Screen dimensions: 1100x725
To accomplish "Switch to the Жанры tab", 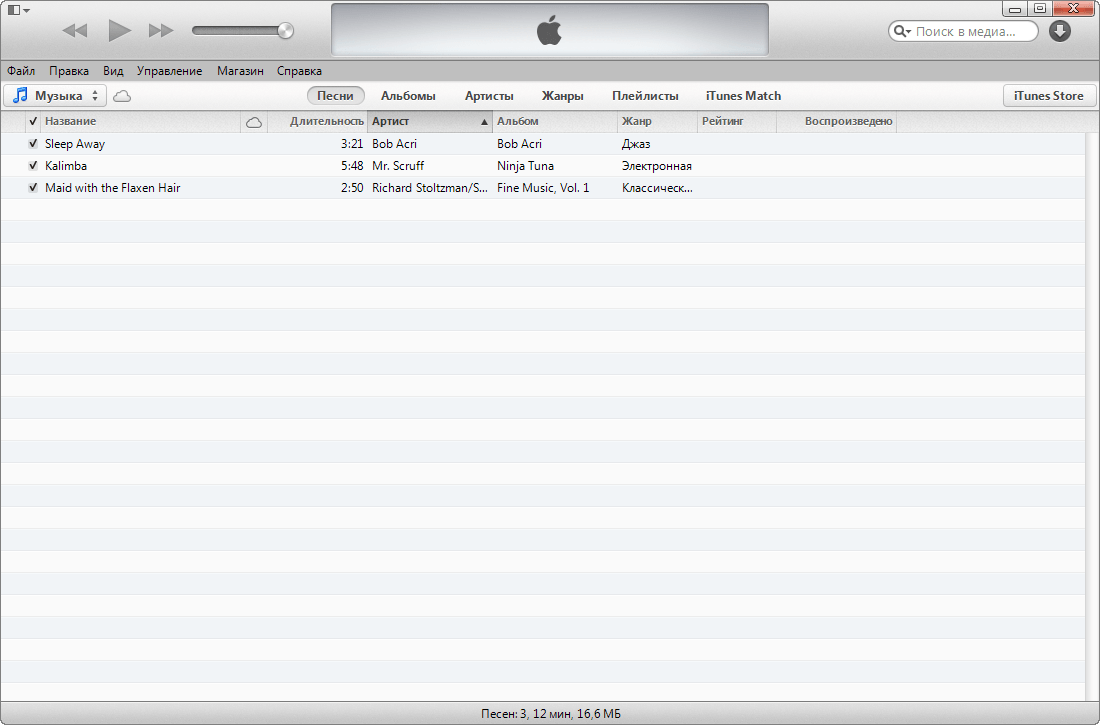I will 563,96.
